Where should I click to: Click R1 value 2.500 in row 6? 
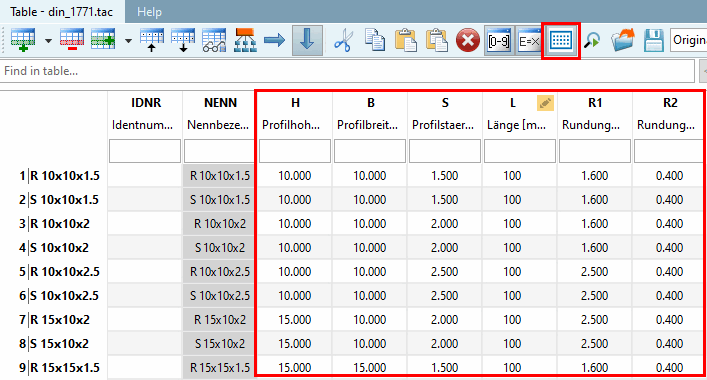click(595, 296)
